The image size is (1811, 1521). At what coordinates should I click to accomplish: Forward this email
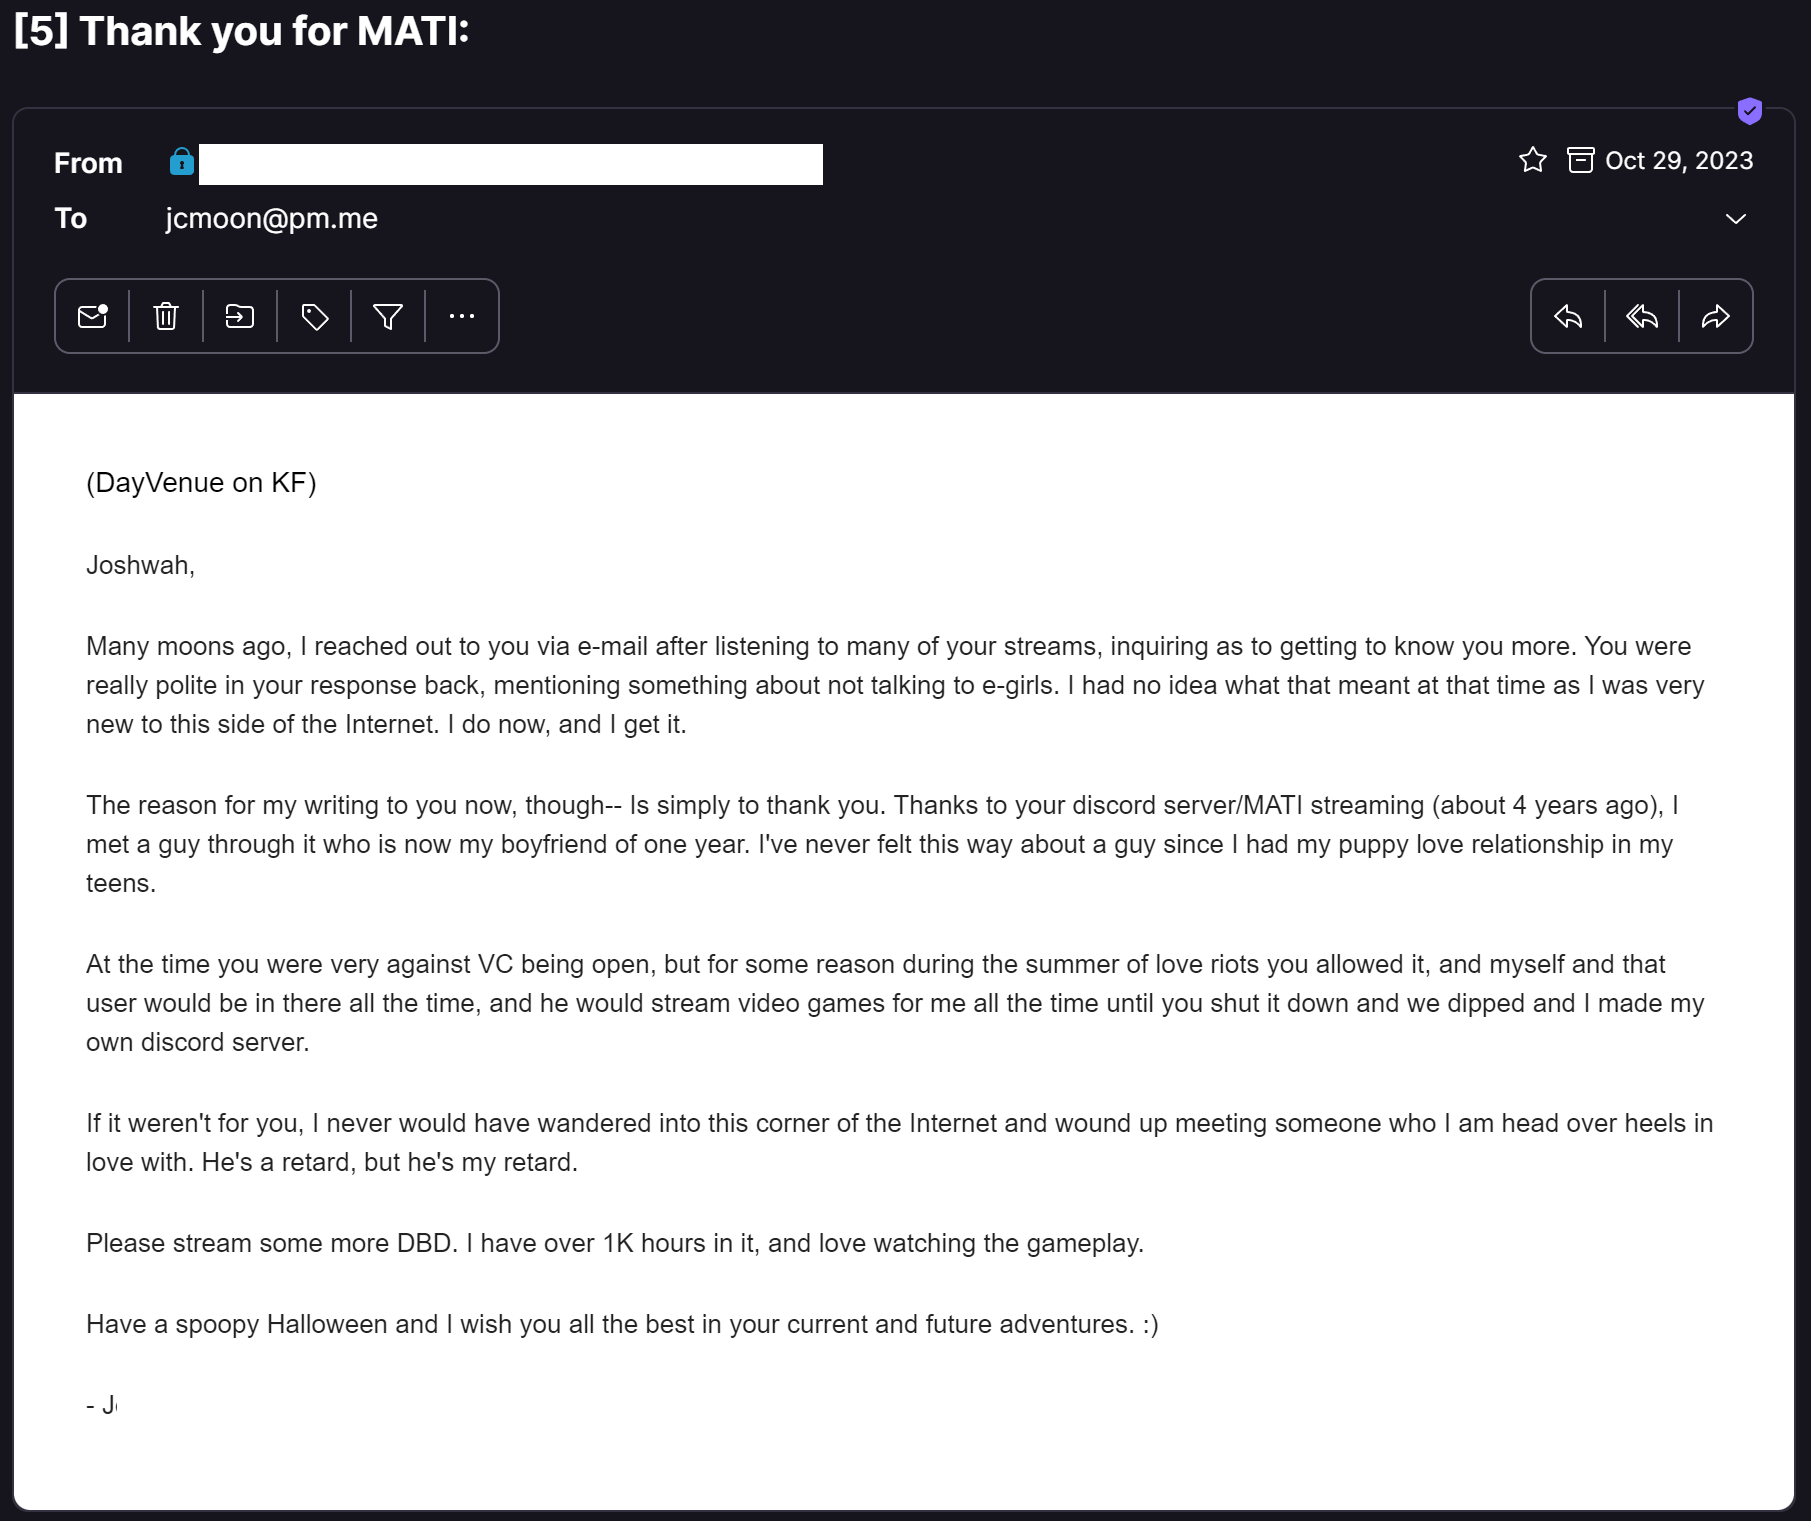1716,317
